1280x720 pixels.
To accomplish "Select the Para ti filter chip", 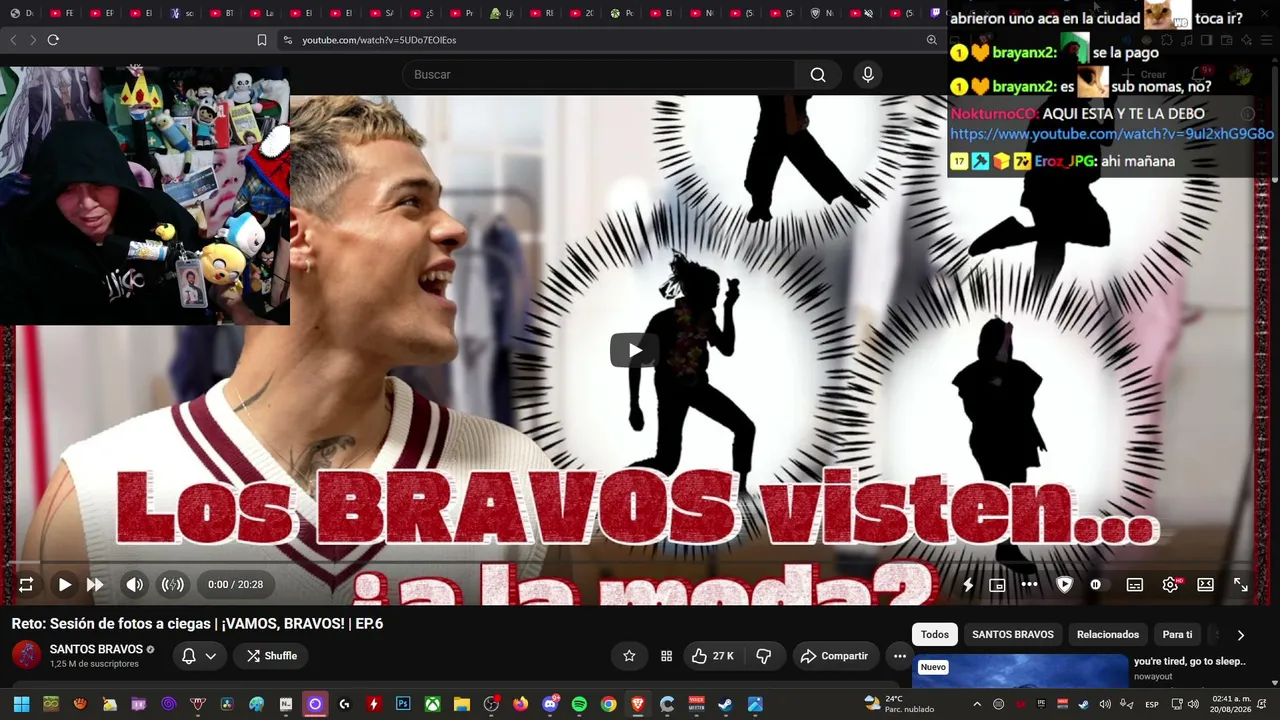I will (x=1177, y=635).
